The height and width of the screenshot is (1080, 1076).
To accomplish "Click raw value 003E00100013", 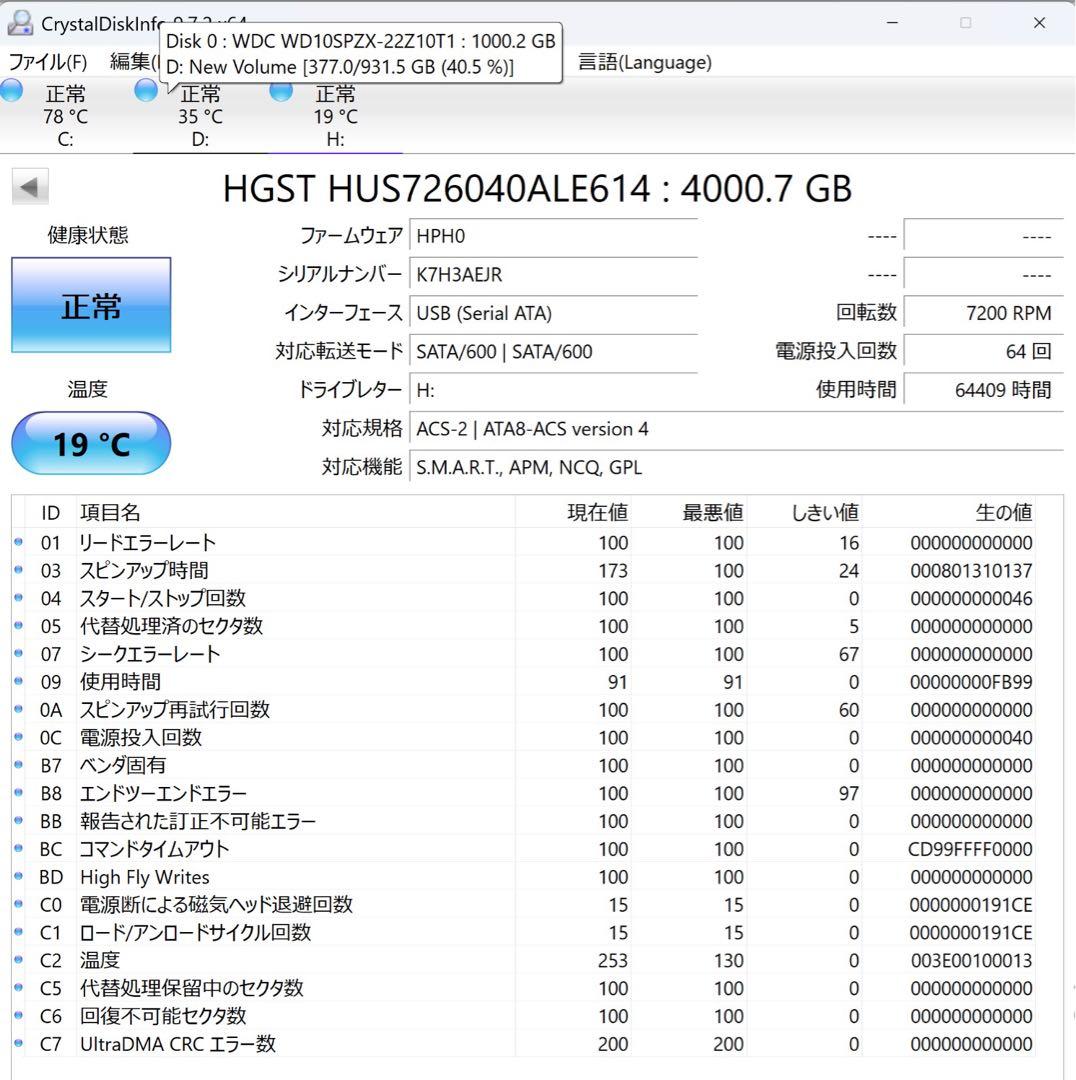I will (x=971, y=960).
